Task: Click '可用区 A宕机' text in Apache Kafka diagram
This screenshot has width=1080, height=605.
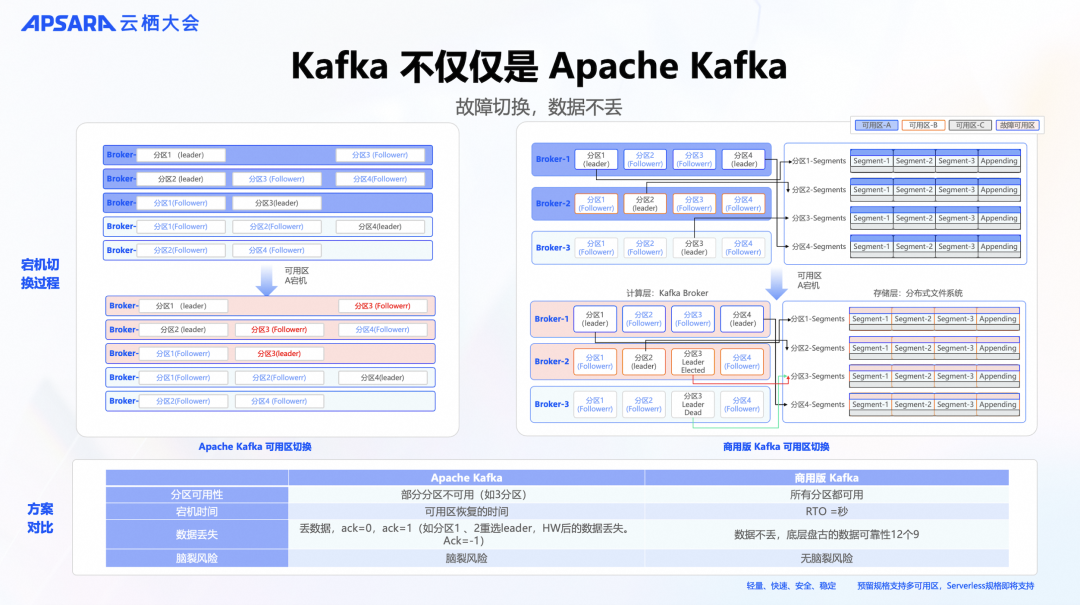Action: click(x=296, y=276)
